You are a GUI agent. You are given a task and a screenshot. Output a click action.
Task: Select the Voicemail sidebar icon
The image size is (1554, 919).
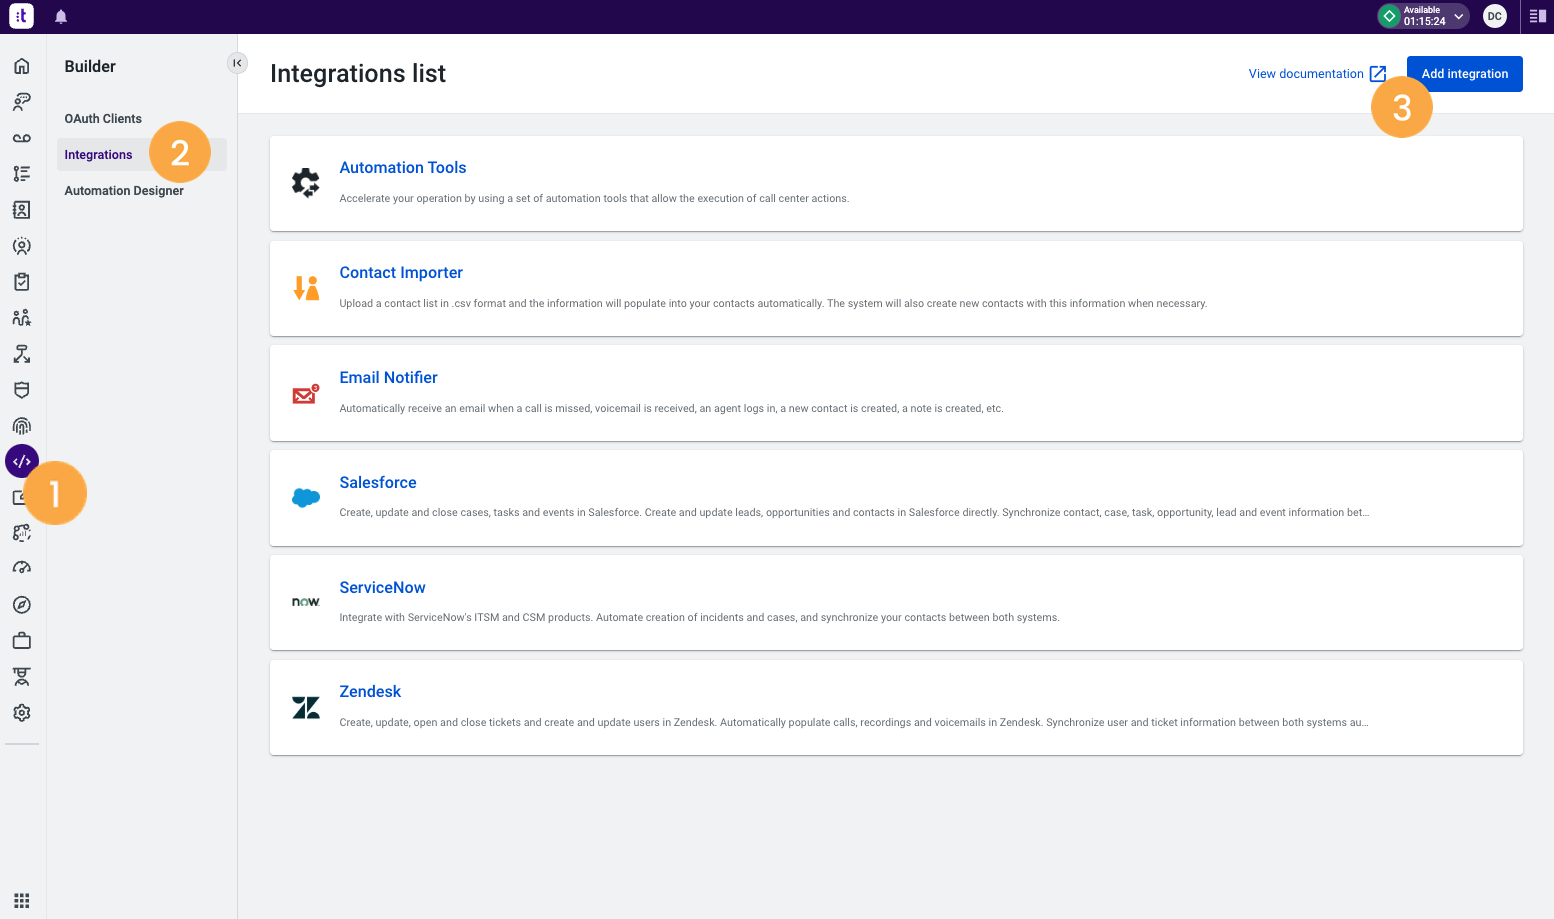point(21,138)
